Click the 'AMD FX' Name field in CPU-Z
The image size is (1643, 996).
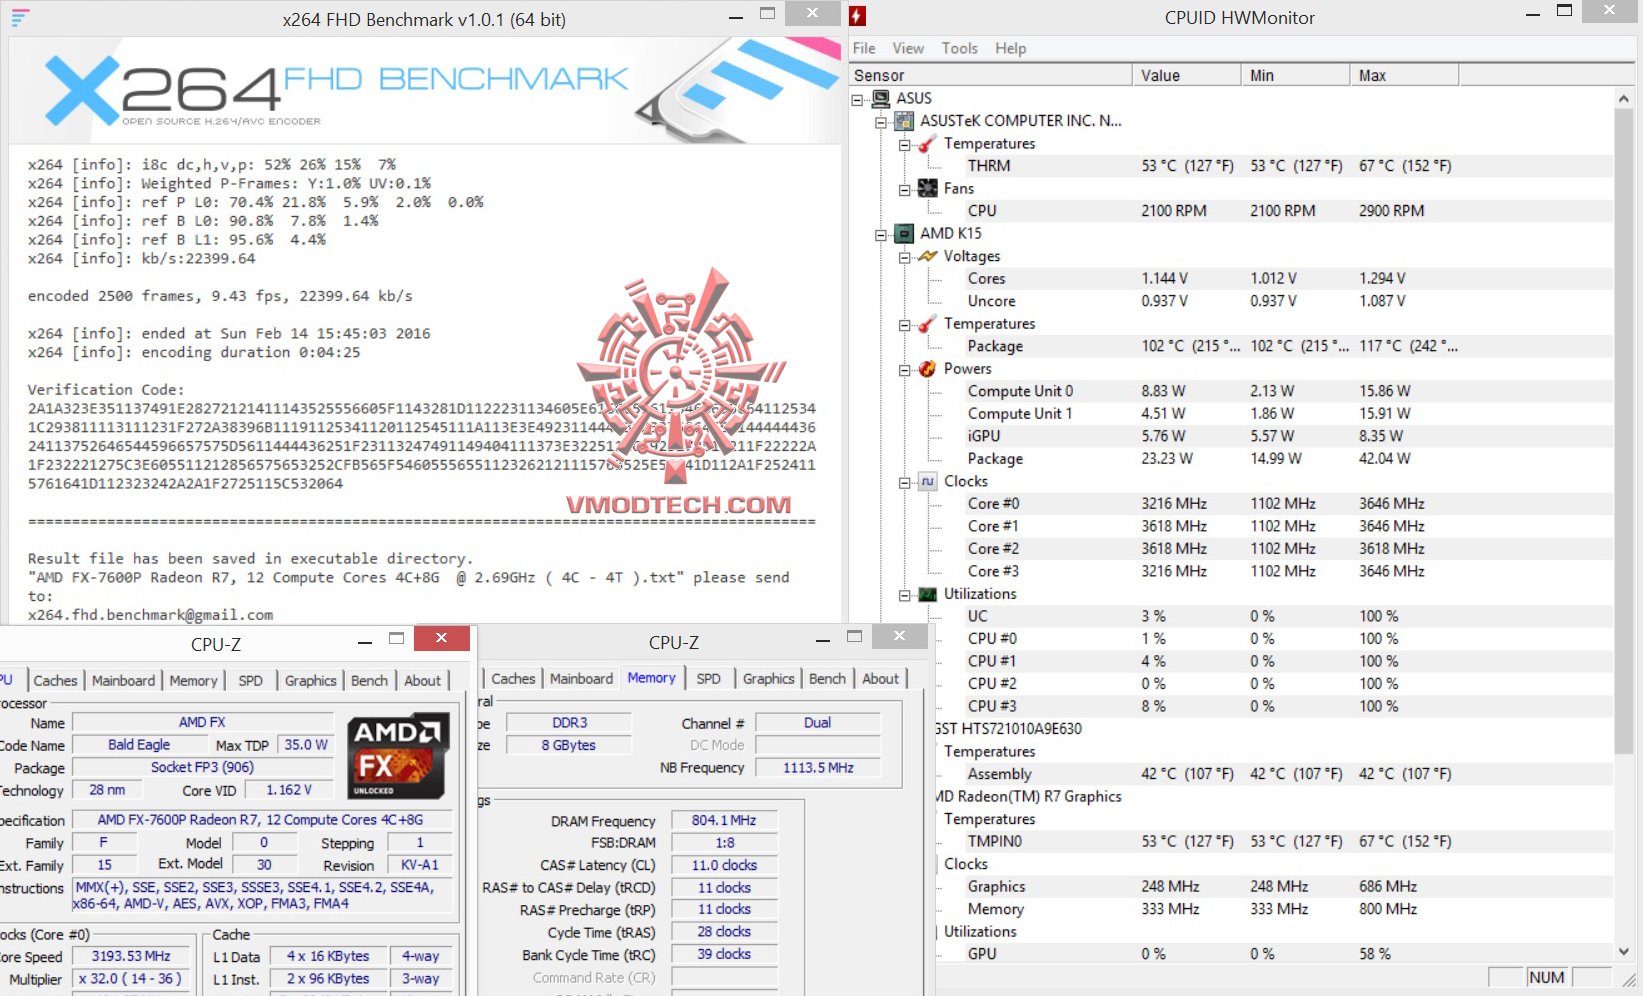coord(202,722)
